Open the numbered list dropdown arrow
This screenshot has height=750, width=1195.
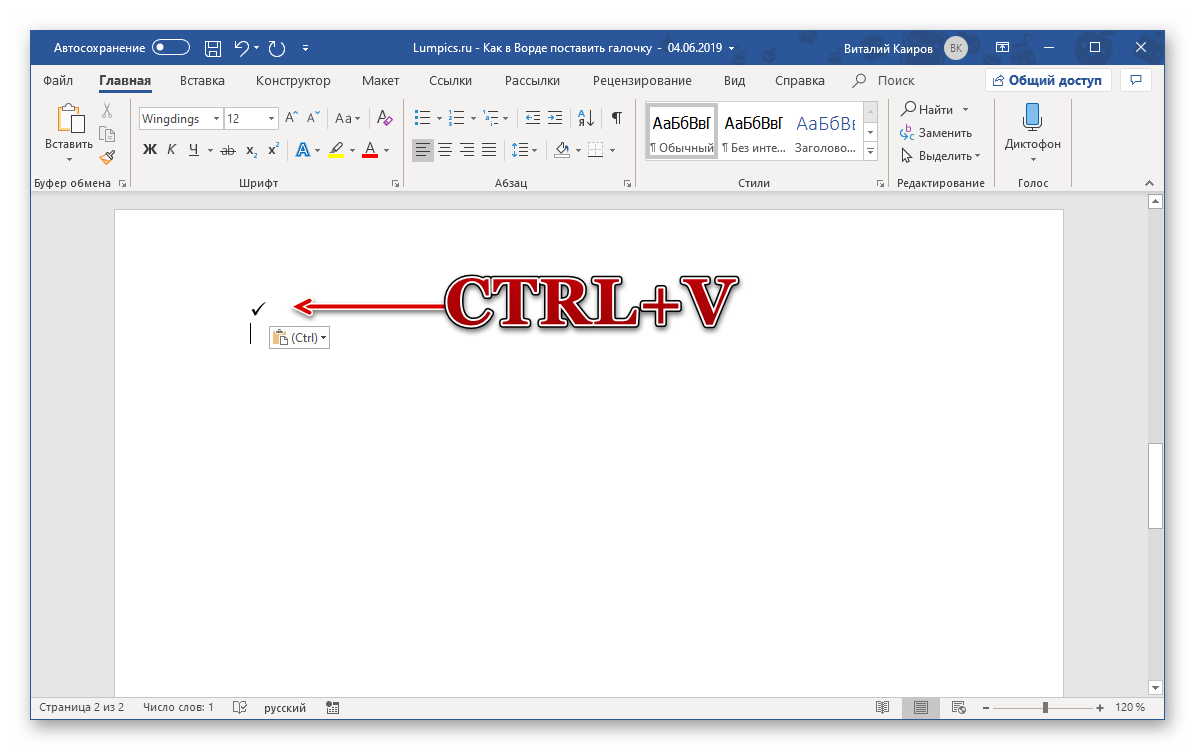(473, 119)
